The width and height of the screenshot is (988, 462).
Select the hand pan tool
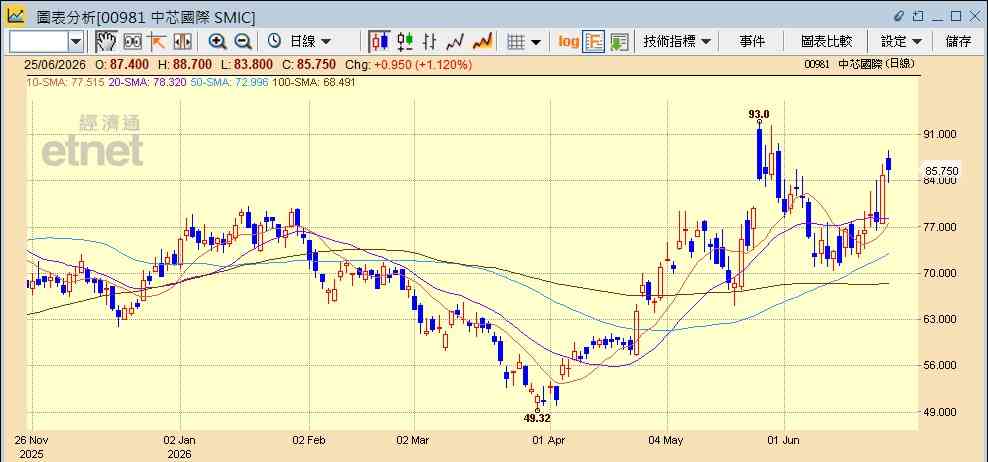(x=106, y=42)
